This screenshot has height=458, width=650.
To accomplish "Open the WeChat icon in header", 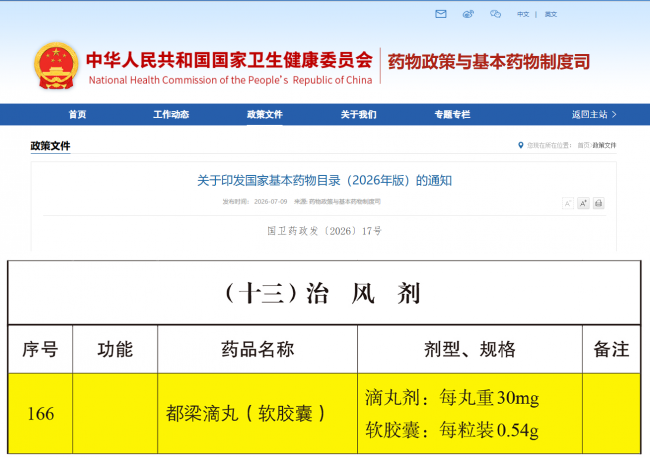I will [495, 14].
